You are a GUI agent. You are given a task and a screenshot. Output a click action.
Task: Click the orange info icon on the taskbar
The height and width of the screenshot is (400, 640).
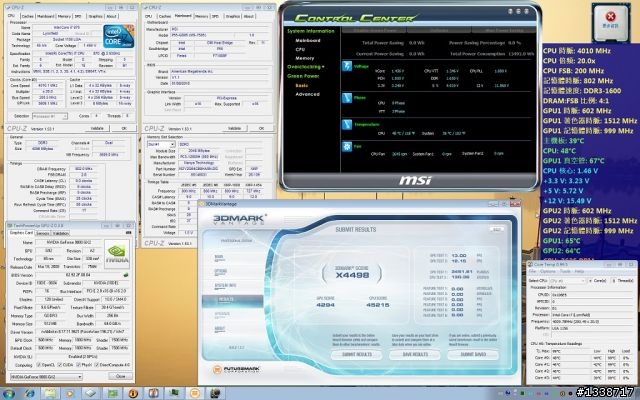pos(133,394)
